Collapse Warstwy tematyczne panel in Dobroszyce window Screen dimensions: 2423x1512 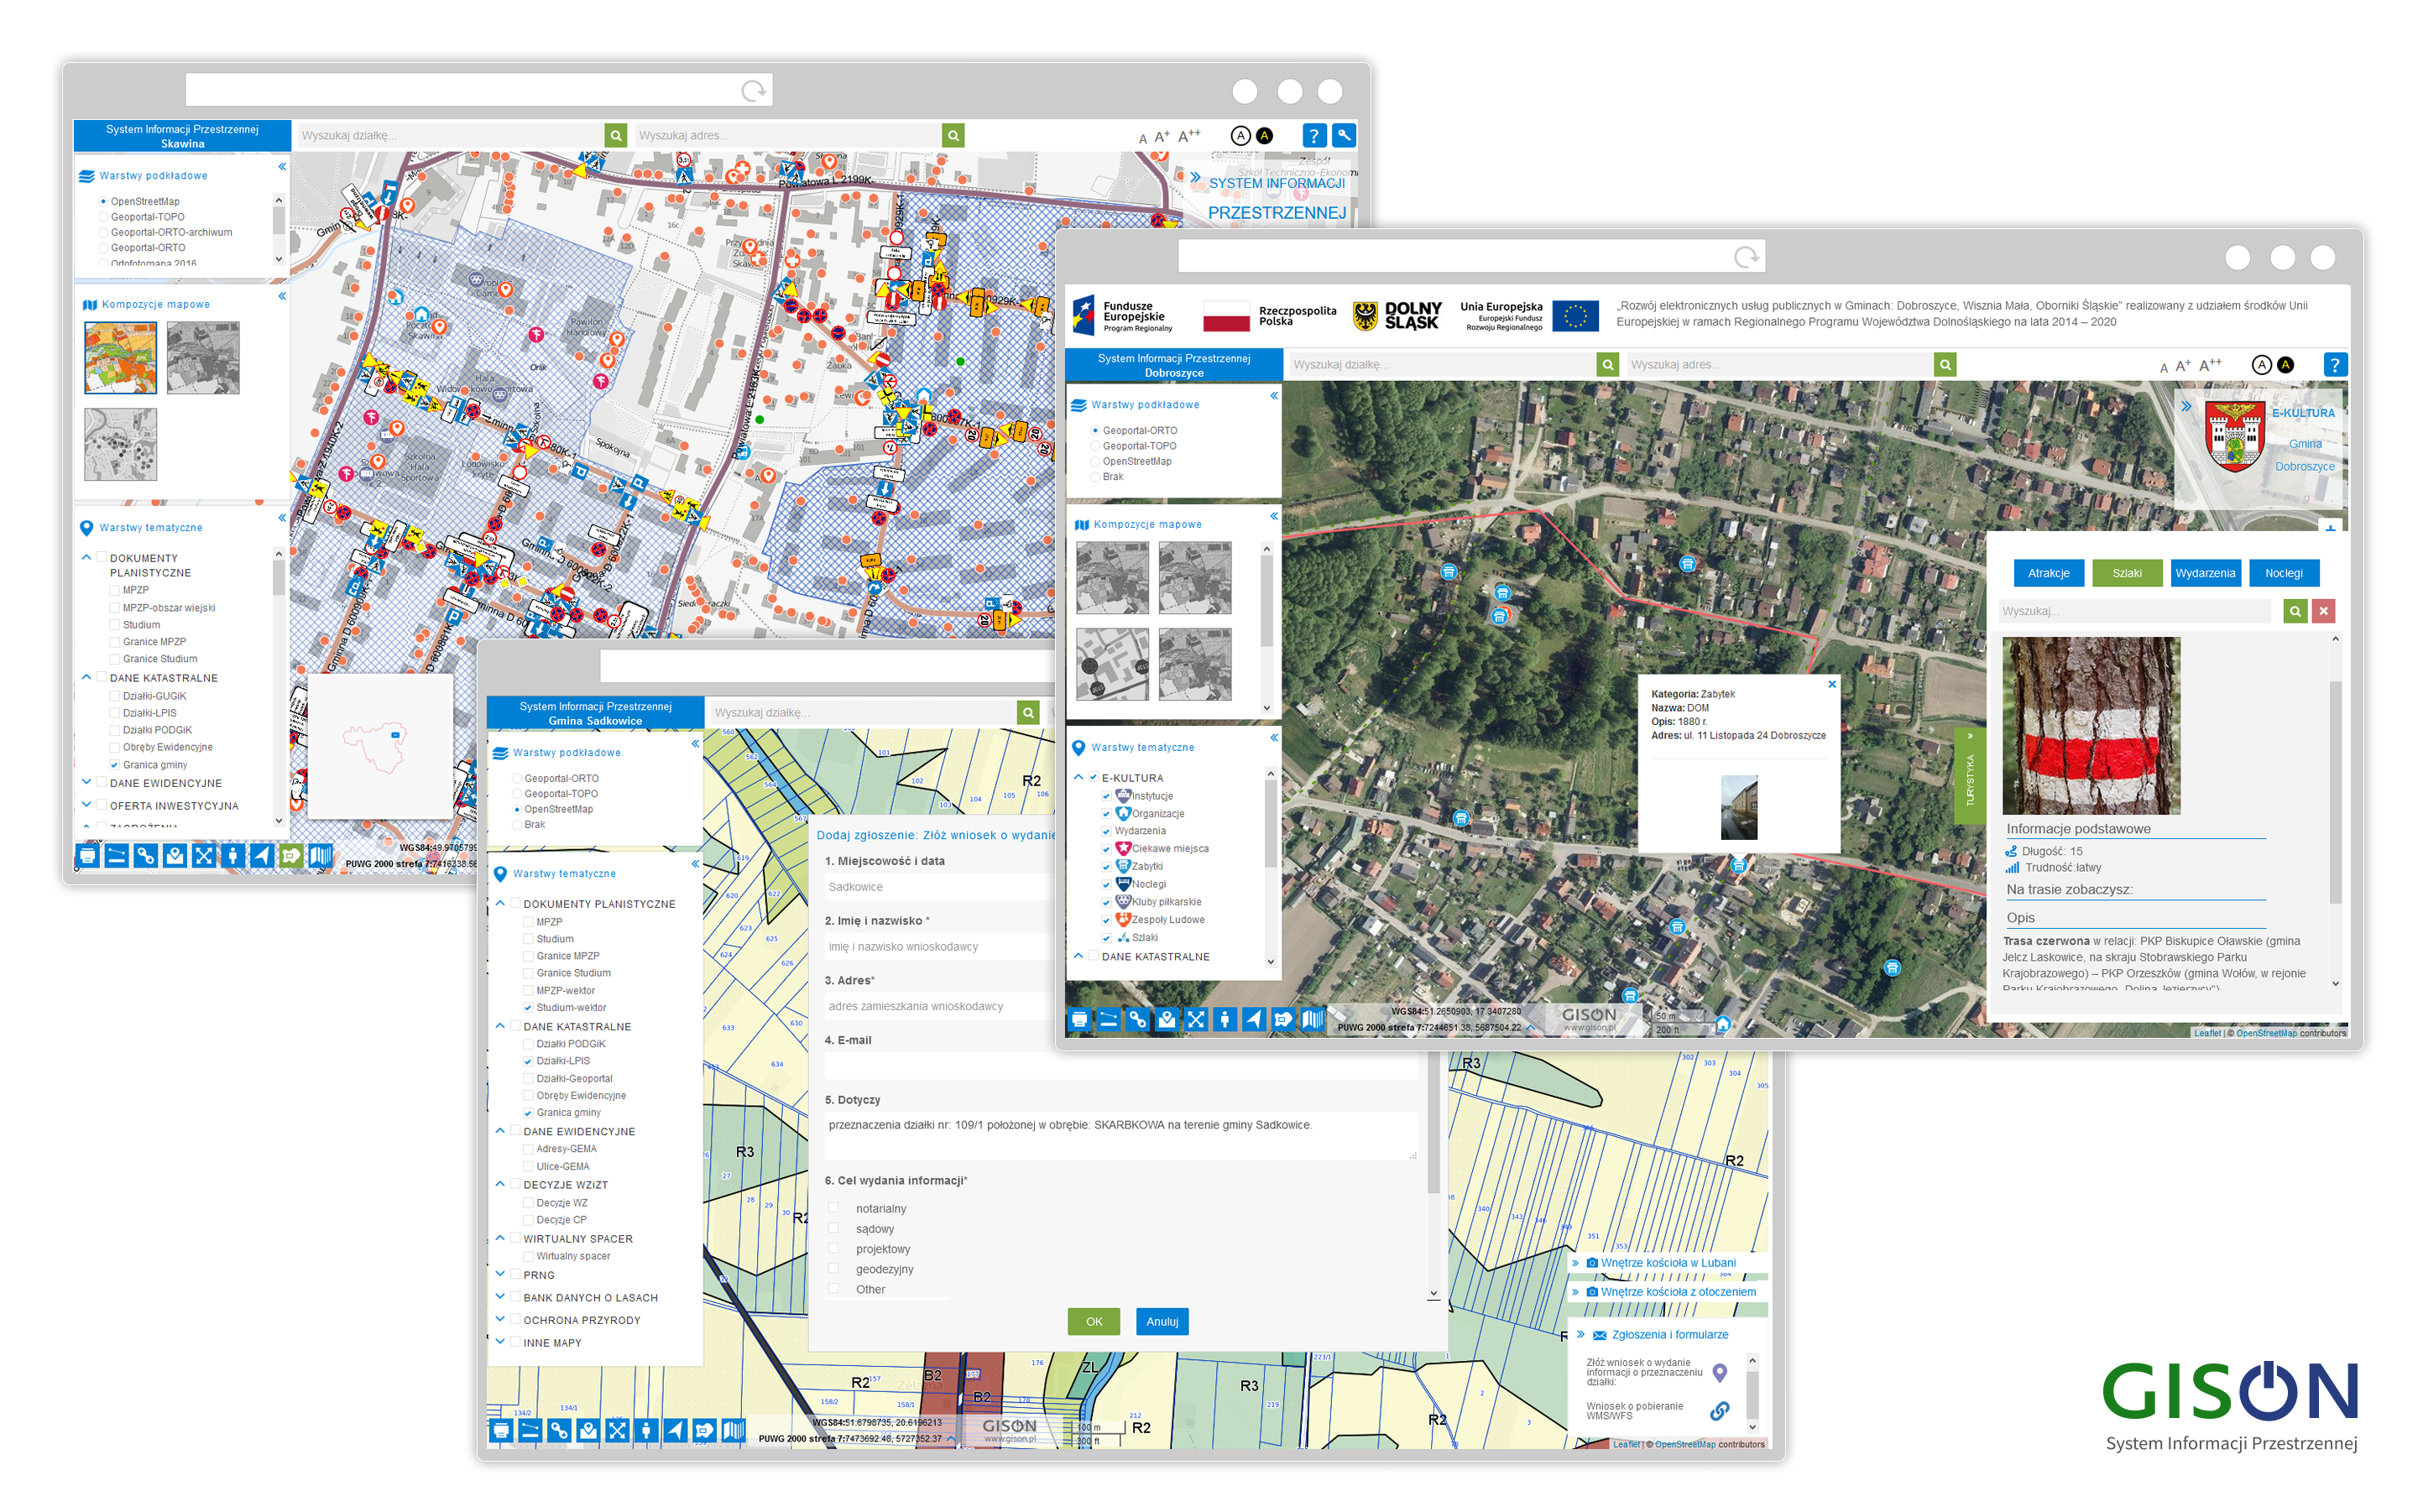click(x=1274, y=738)
